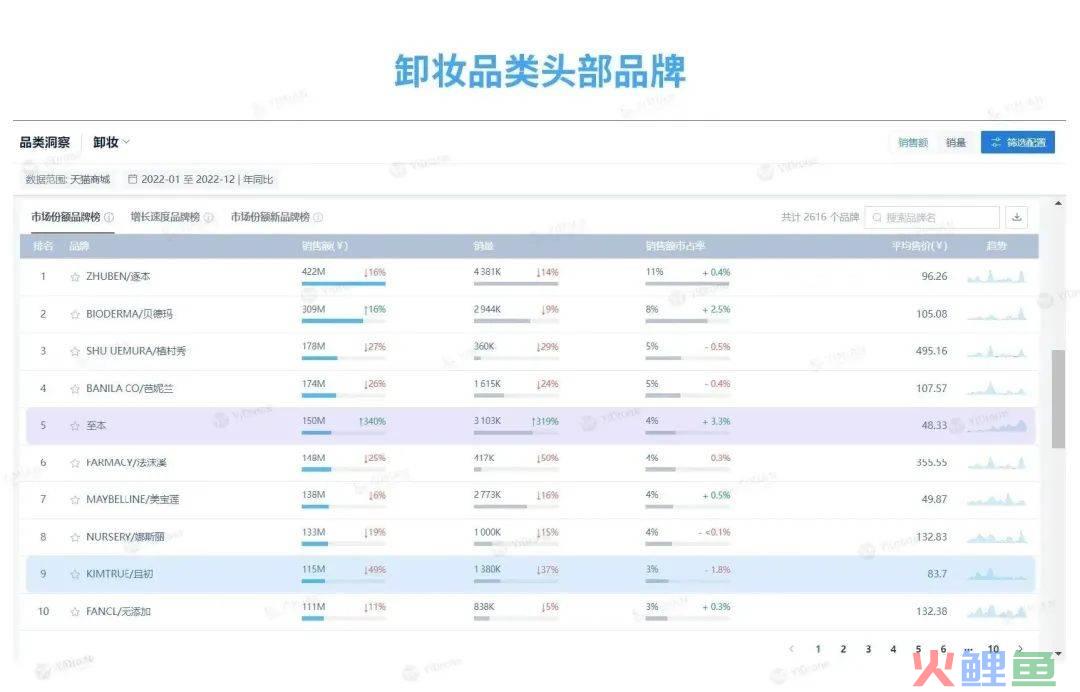Open the ZHUBEN/逐本 trend sparkline

point(996,277)
